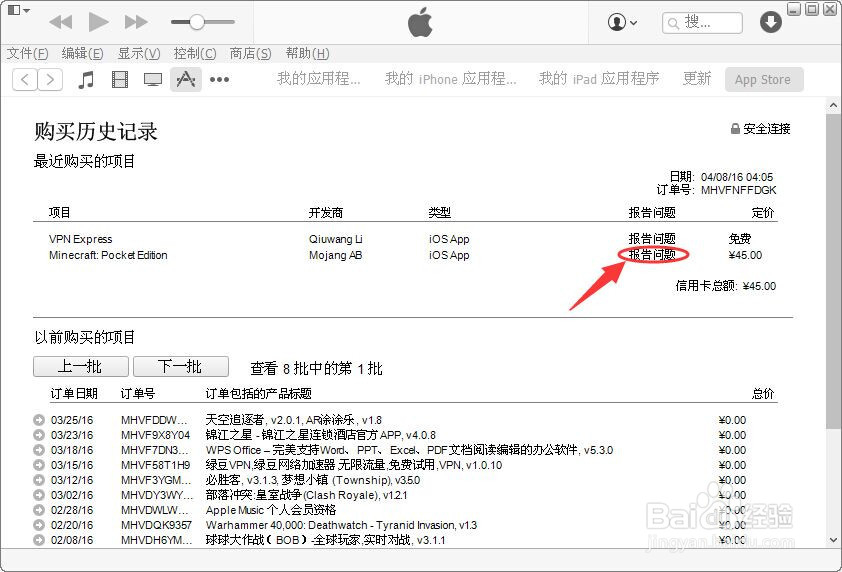Select the Apps library icon
Viewport: 842px width, 572px height.
point(186,79)
